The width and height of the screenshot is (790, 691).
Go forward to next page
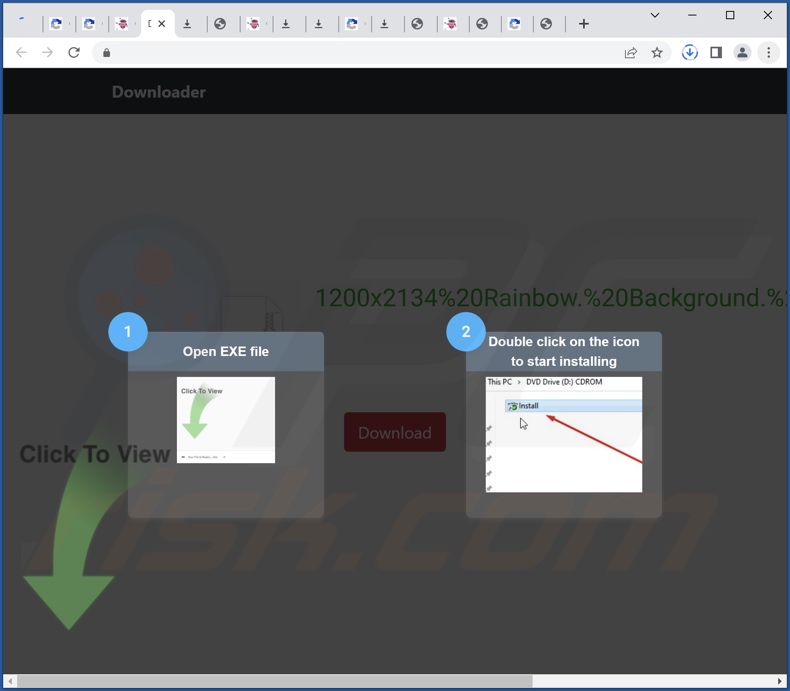[x=47, y=52]
